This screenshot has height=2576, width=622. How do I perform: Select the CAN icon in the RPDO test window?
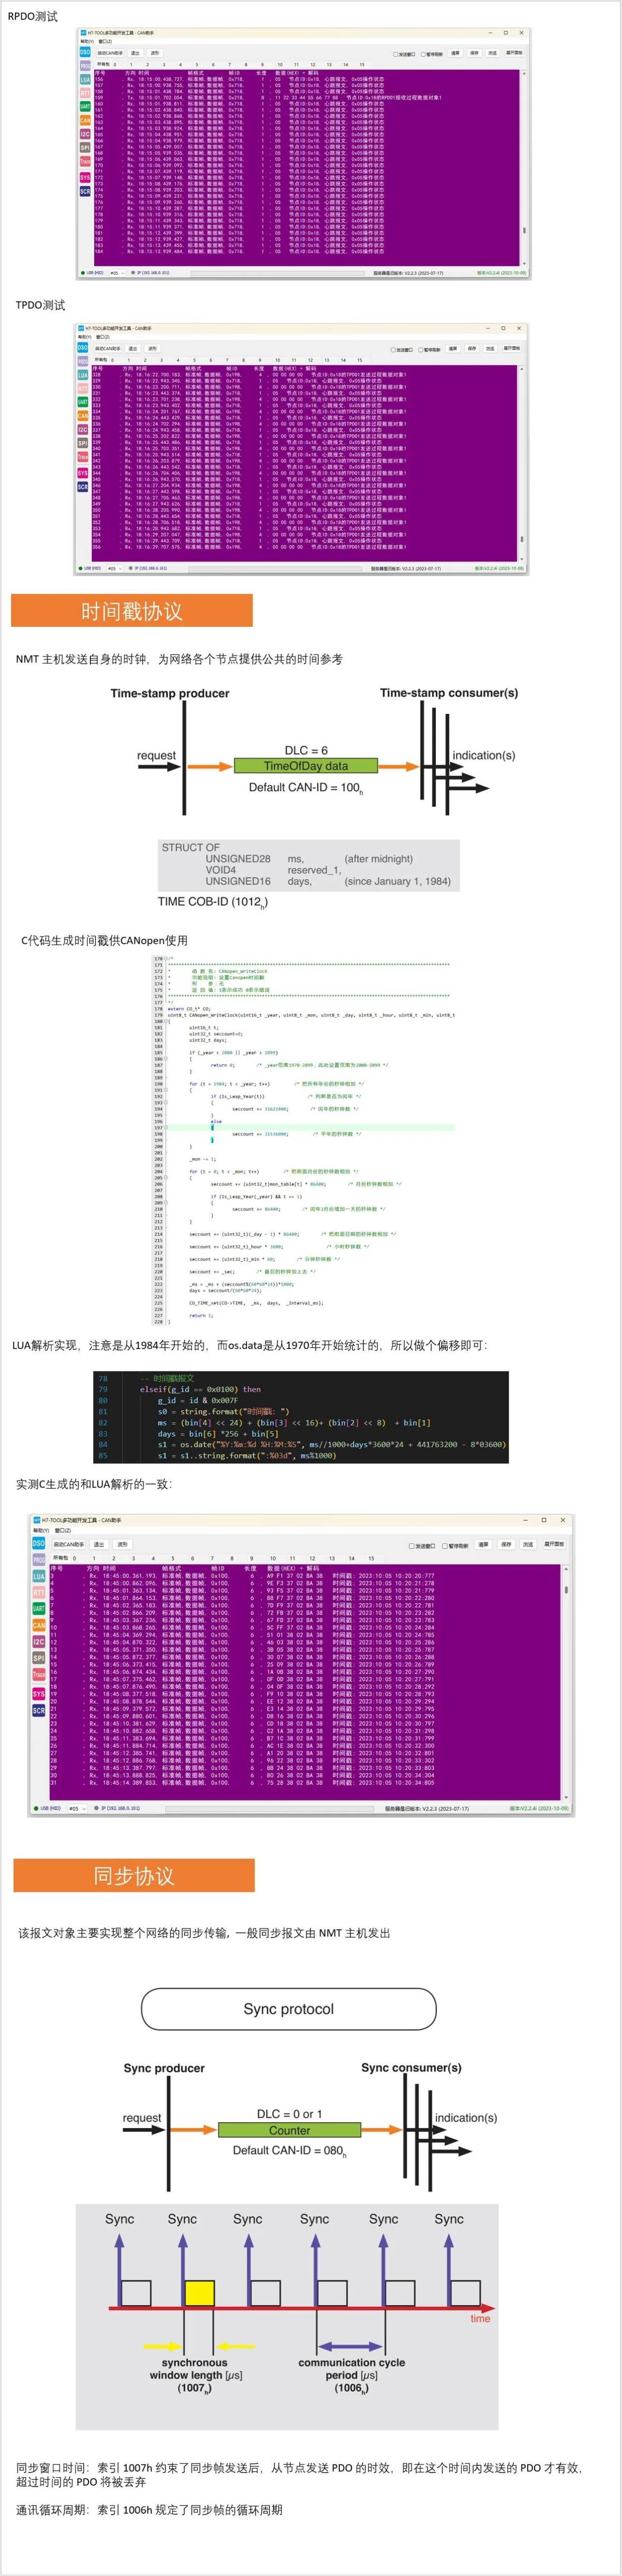point(85,120)
